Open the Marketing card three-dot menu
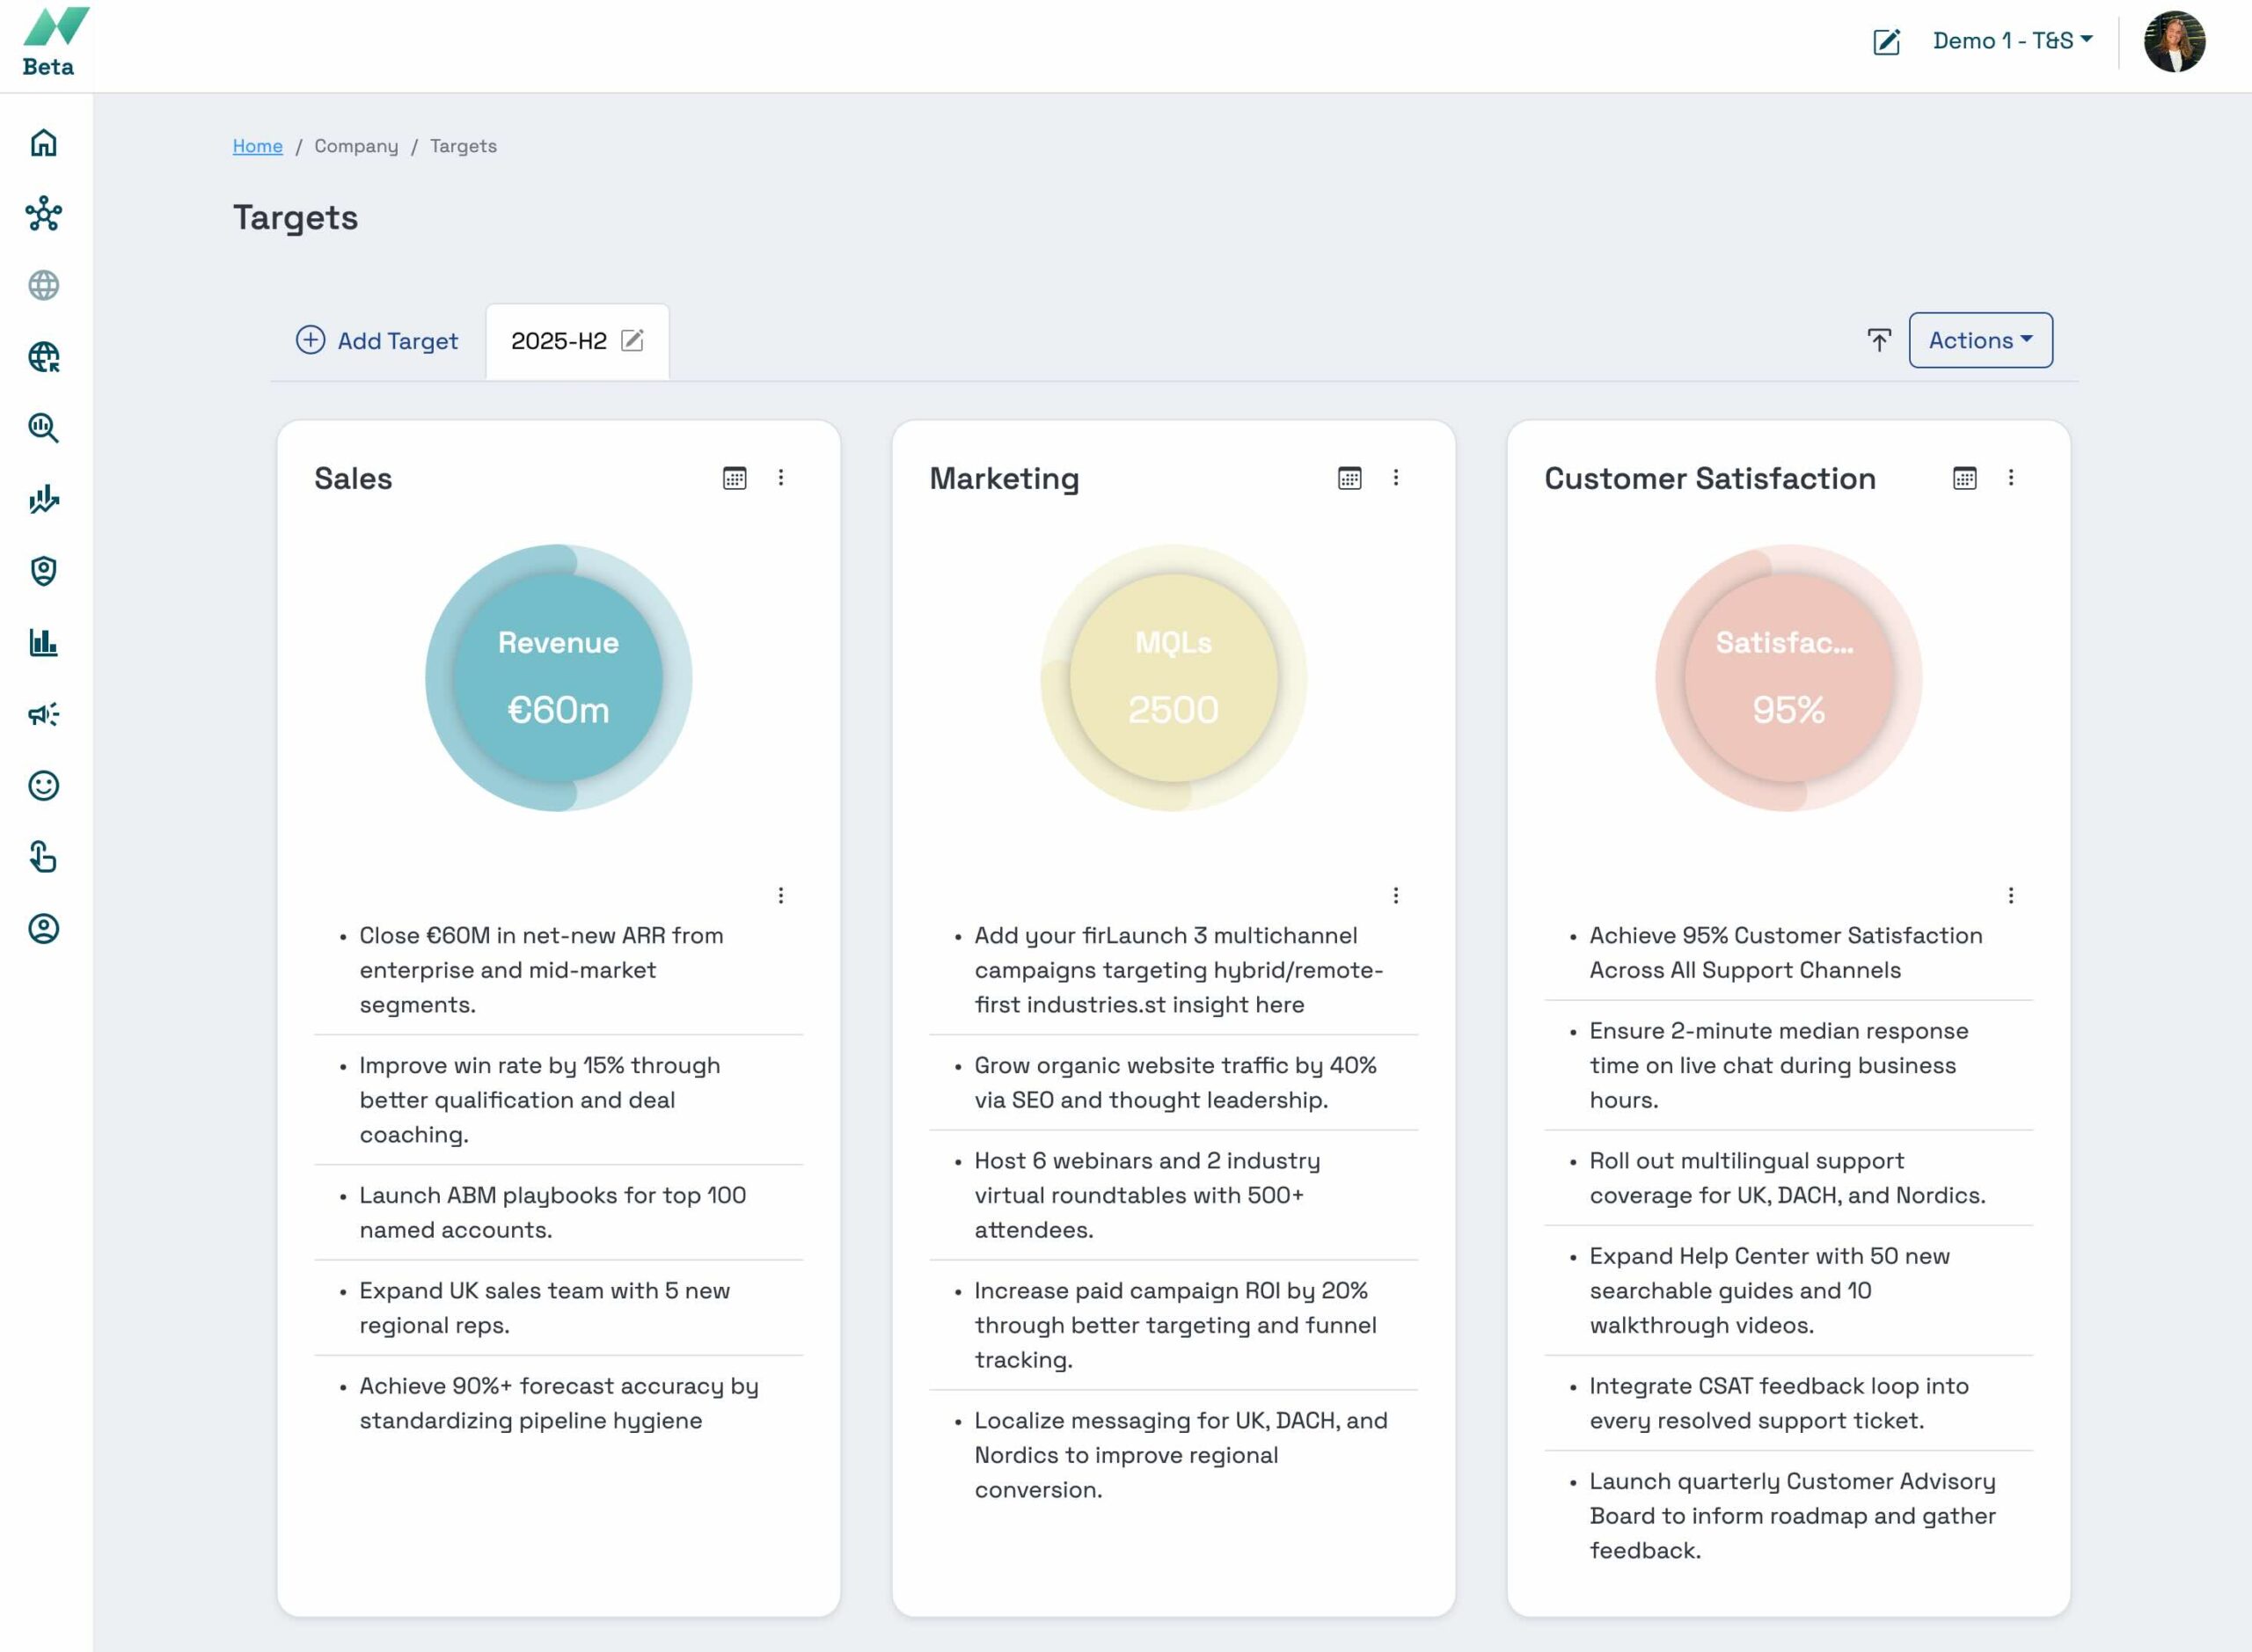Image resolution: width=2252 pixels, height=1652 pixels. coord(1395,478)
